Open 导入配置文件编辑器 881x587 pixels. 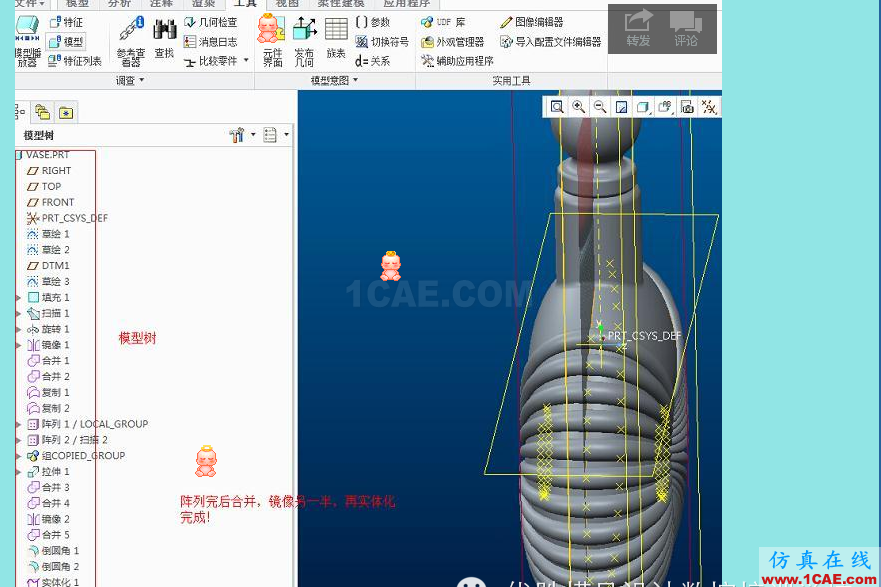tap(551, 42)
